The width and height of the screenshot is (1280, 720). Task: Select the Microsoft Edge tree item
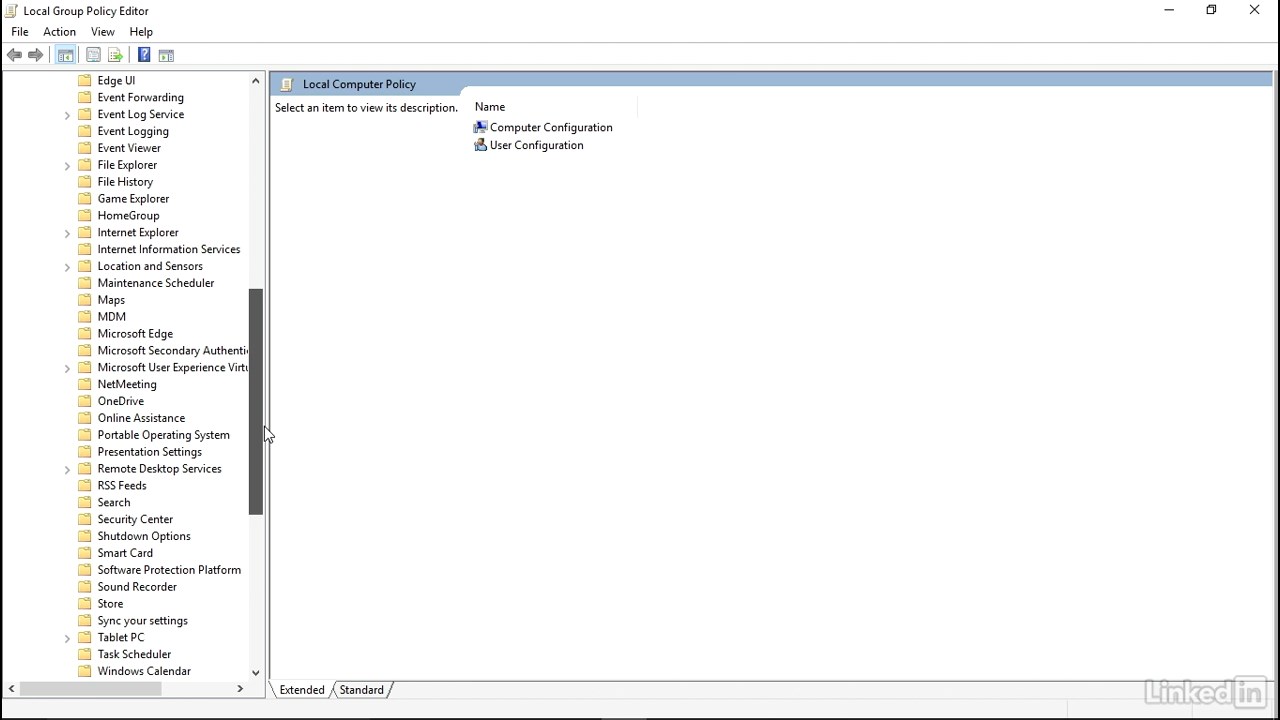tap(135, 334)
